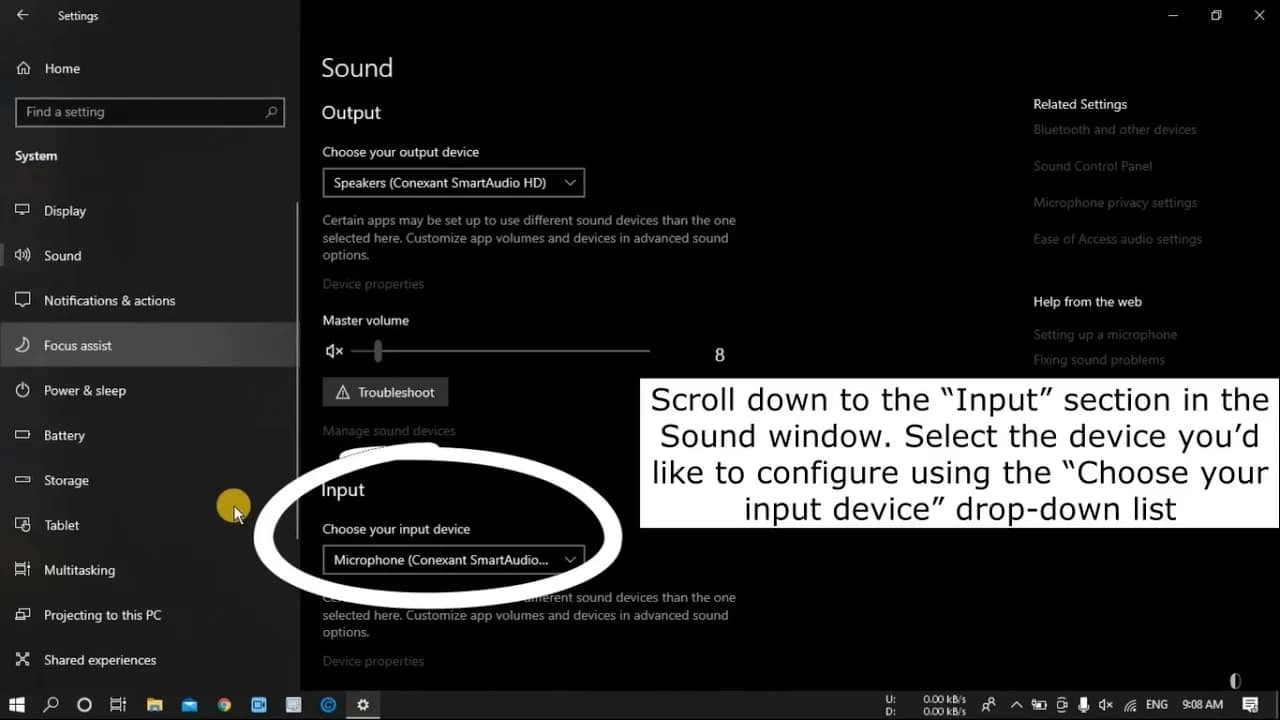Open the microphone icon in system tray
Image resolution: width=1280 pixels, height=720 pixels.
1083,705
